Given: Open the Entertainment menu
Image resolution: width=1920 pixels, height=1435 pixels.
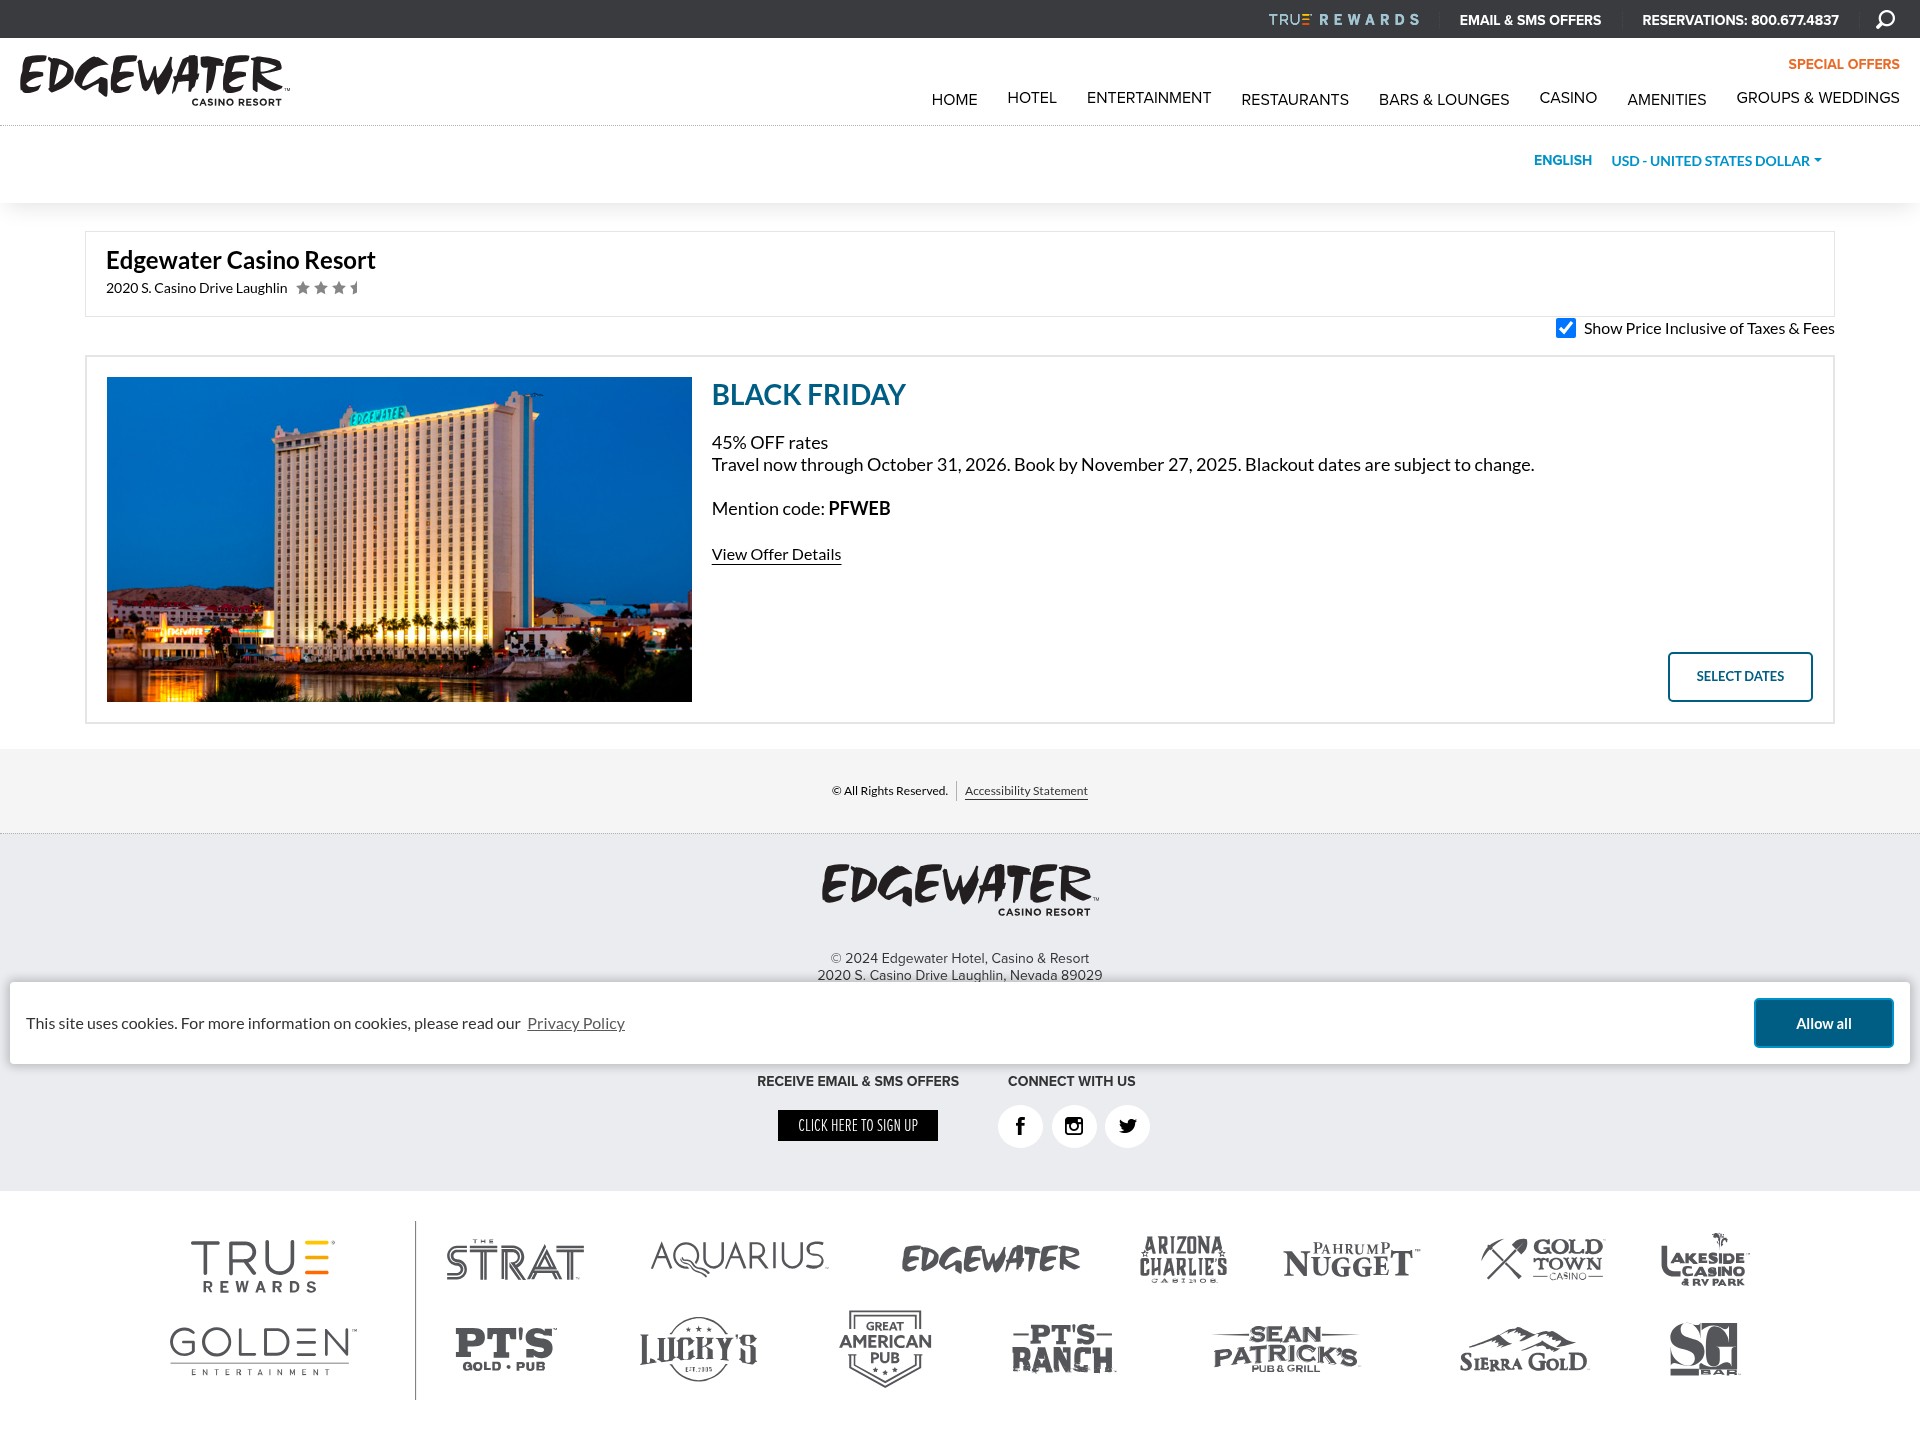Looking at the screenshot, I should pos(1149,98).
